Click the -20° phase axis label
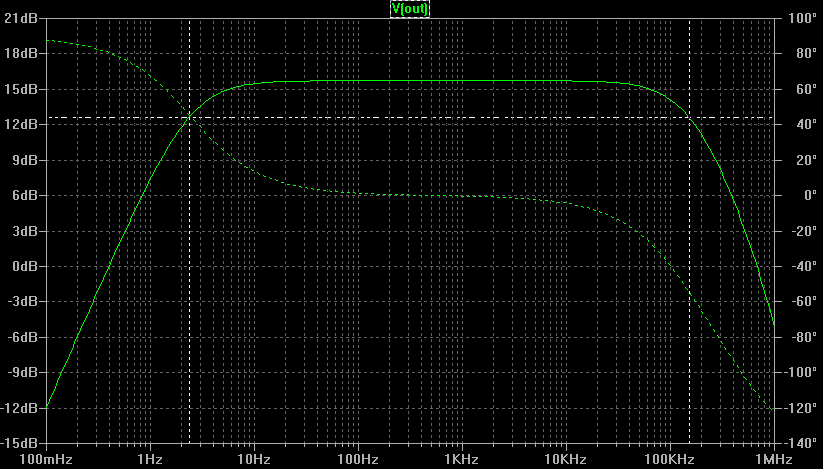The image size is (823, 469). pyautogui.click(x=804, y=231)
